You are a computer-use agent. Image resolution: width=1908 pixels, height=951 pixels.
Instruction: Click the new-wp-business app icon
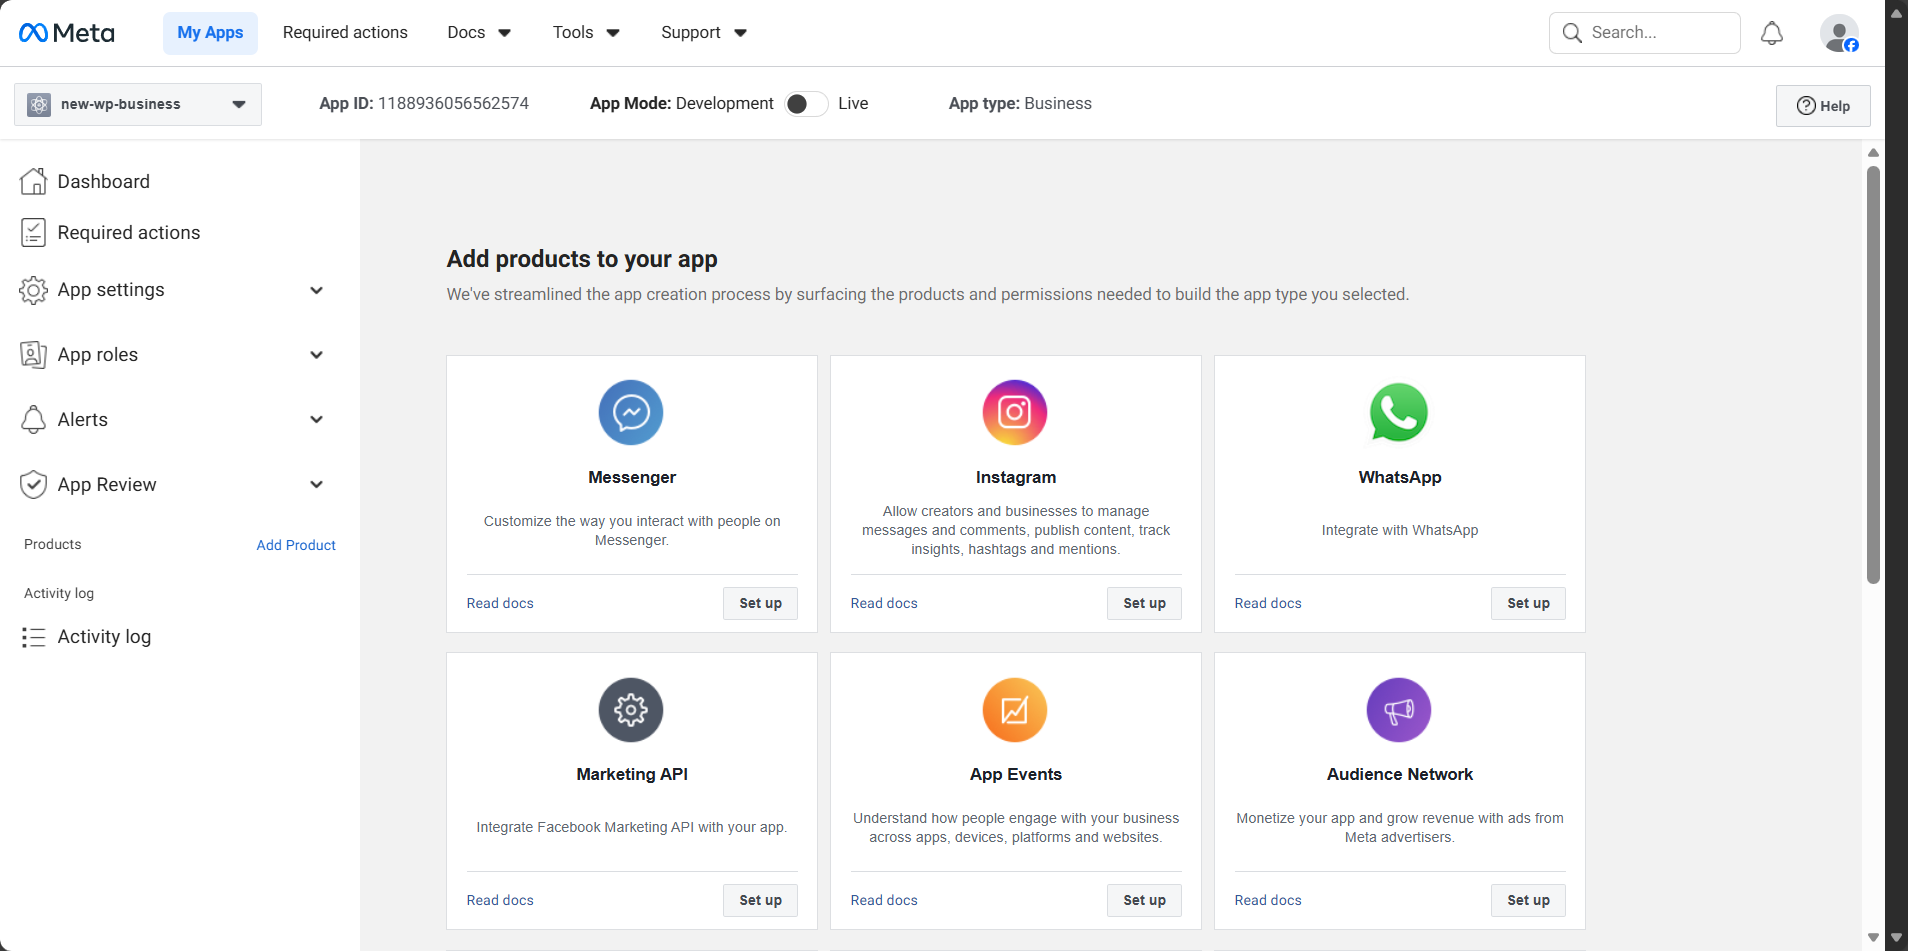tap(39, 104)
